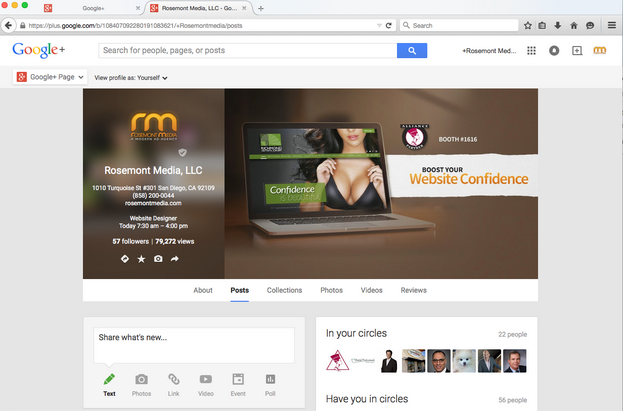Click the In your circles heading
Viewport: 623px width, 411px height.
356,333
